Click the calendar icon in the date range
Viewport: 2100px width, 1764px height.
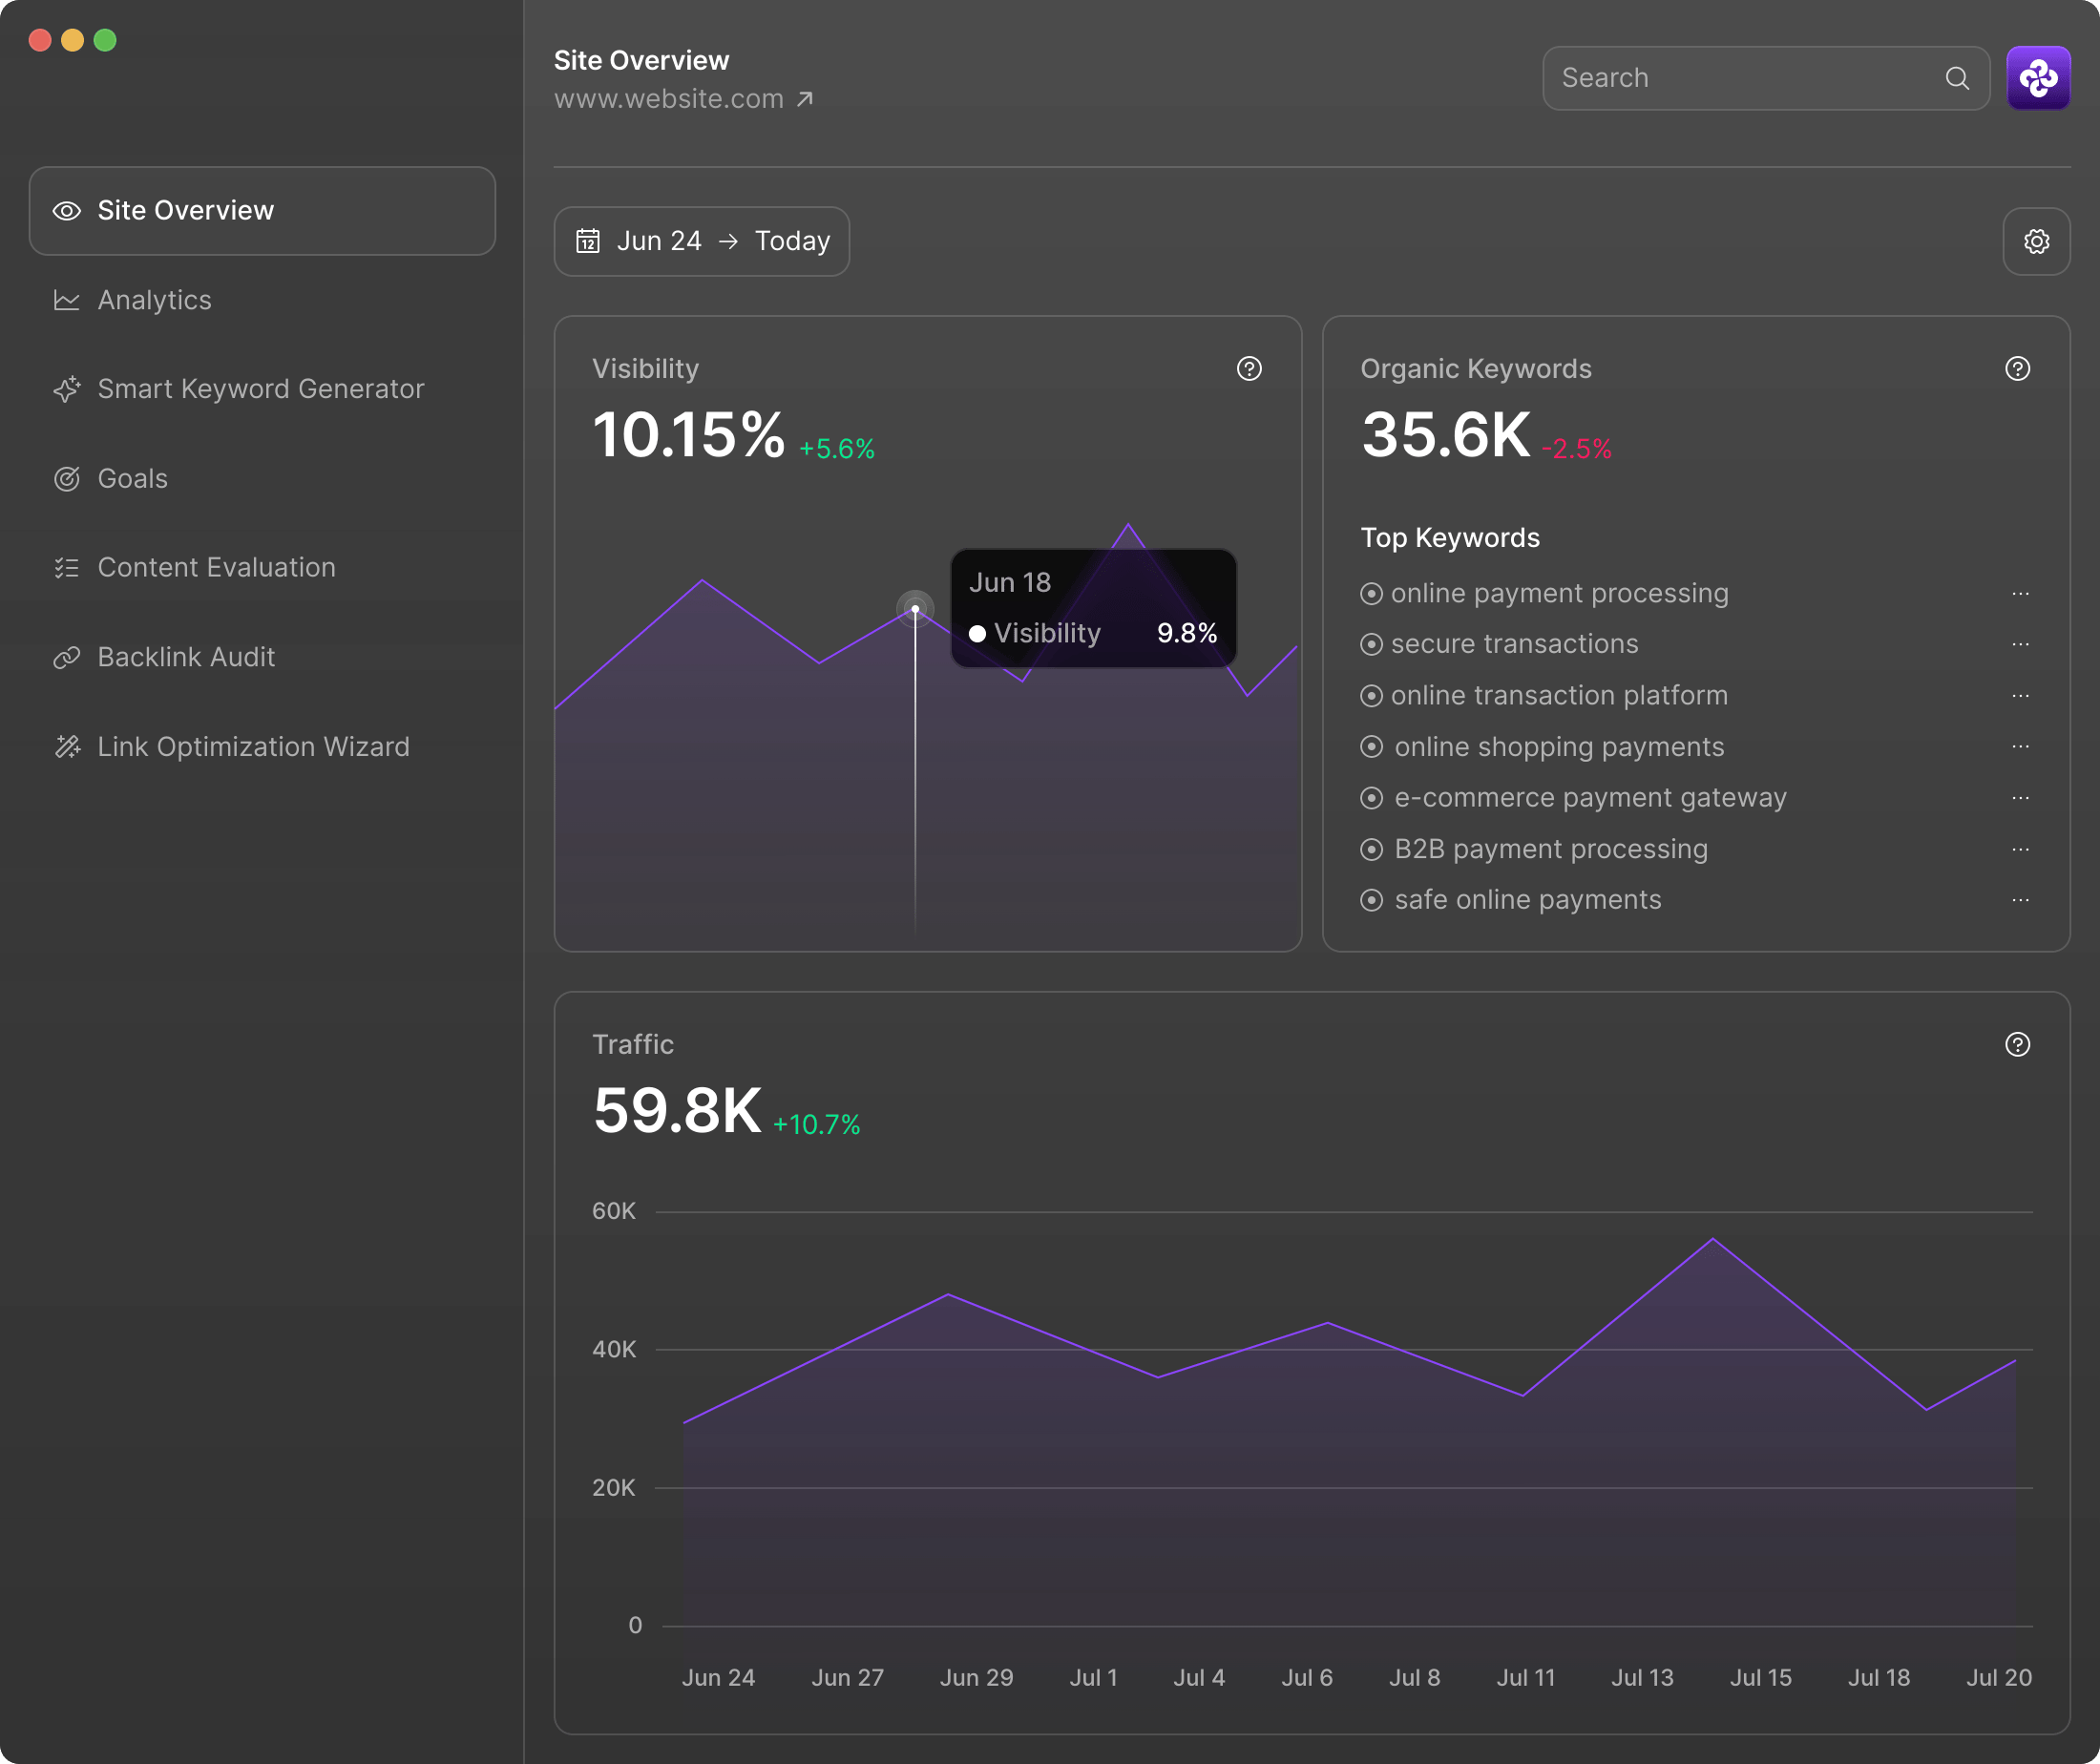click(x=589, y=240)
